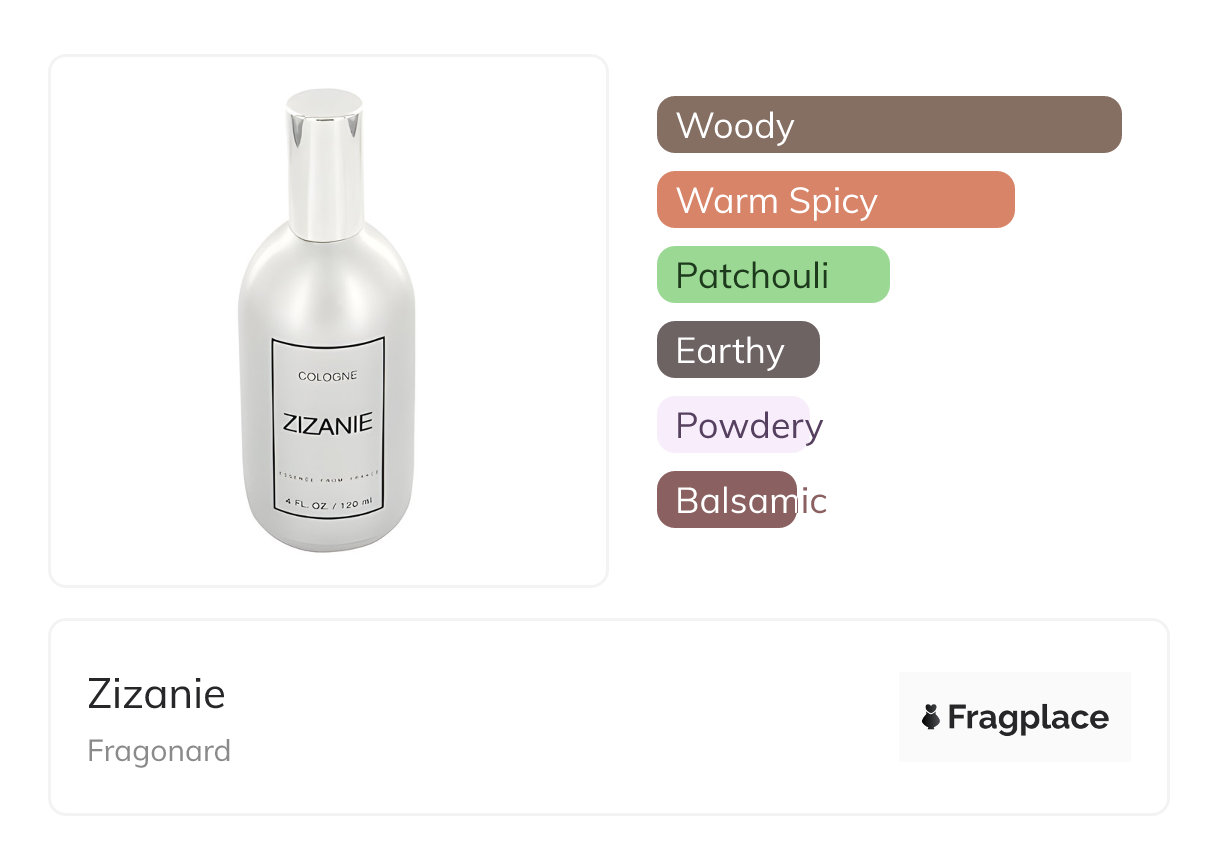Click the Balsamic accord bar

[727, 500]
